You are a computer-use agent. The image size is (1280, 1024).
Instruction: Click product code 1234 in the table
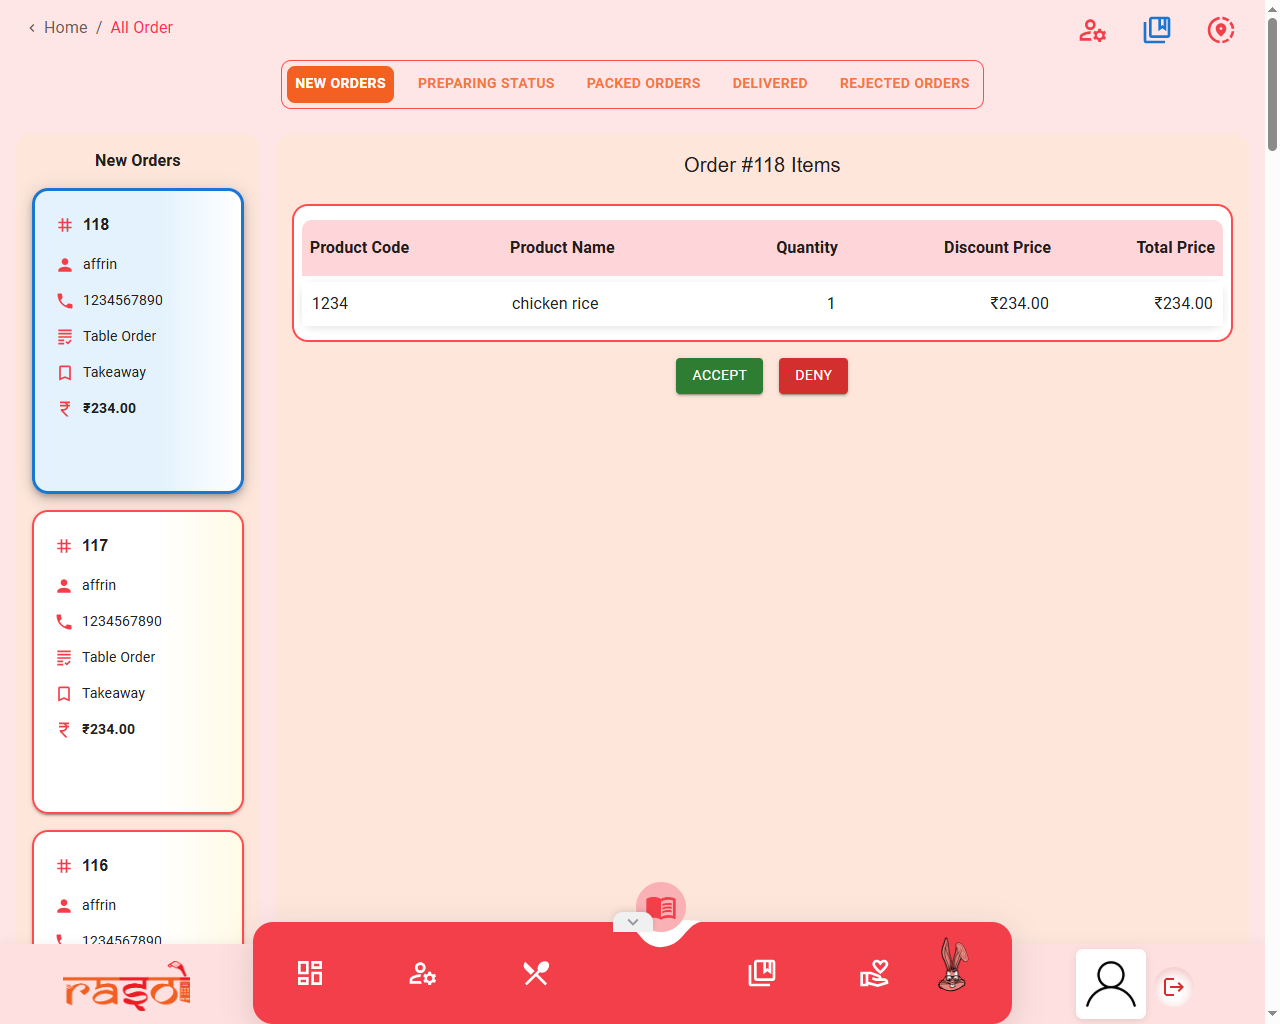(330, 304)
